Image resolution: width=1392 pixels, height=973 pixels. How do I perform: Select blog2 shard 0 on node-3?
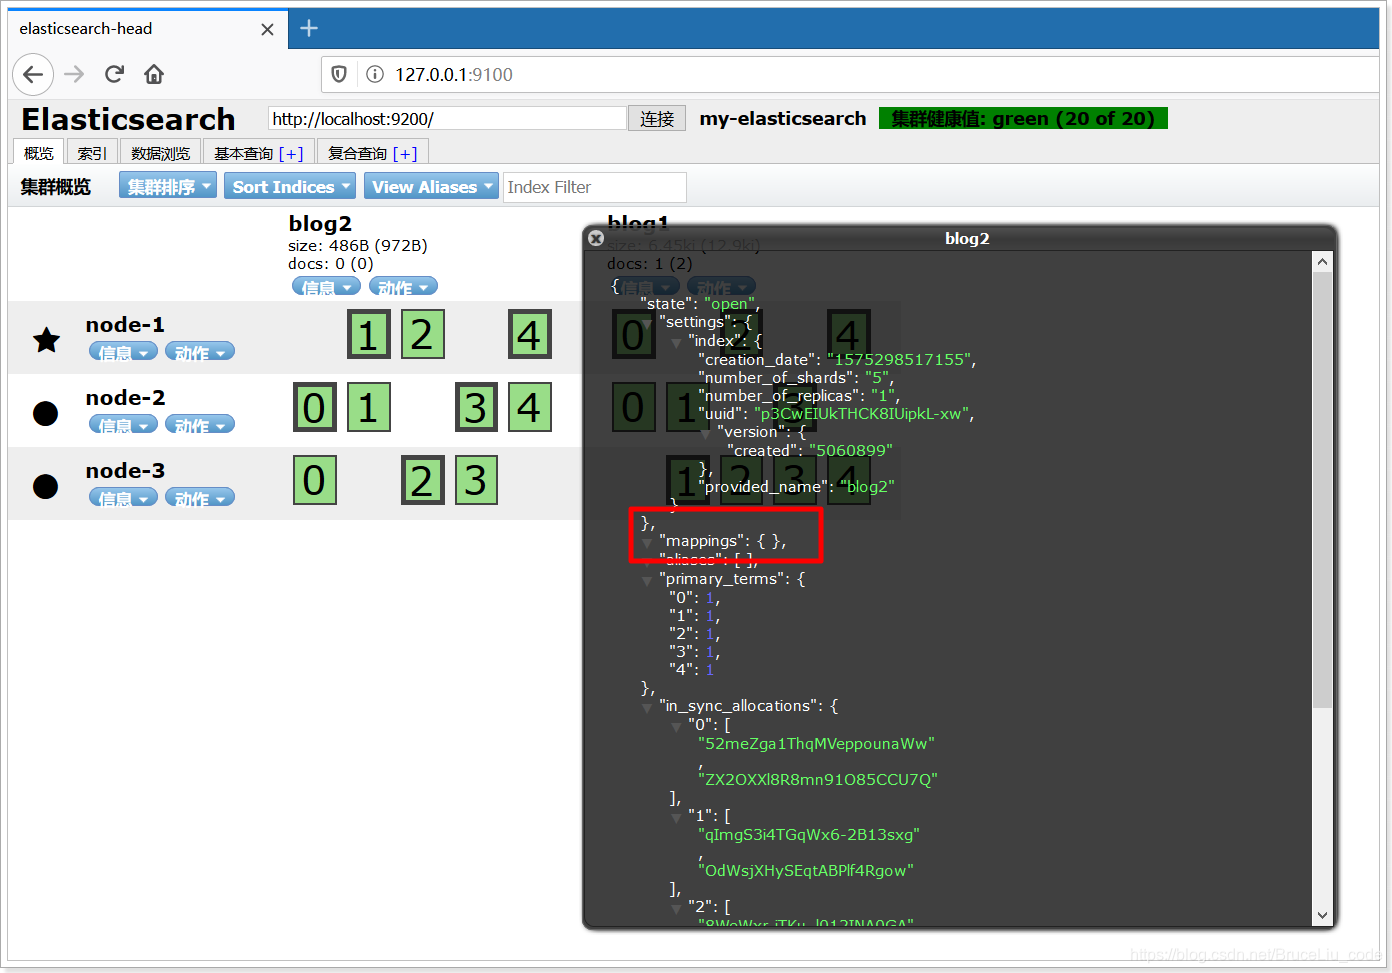tap(314, 480)
